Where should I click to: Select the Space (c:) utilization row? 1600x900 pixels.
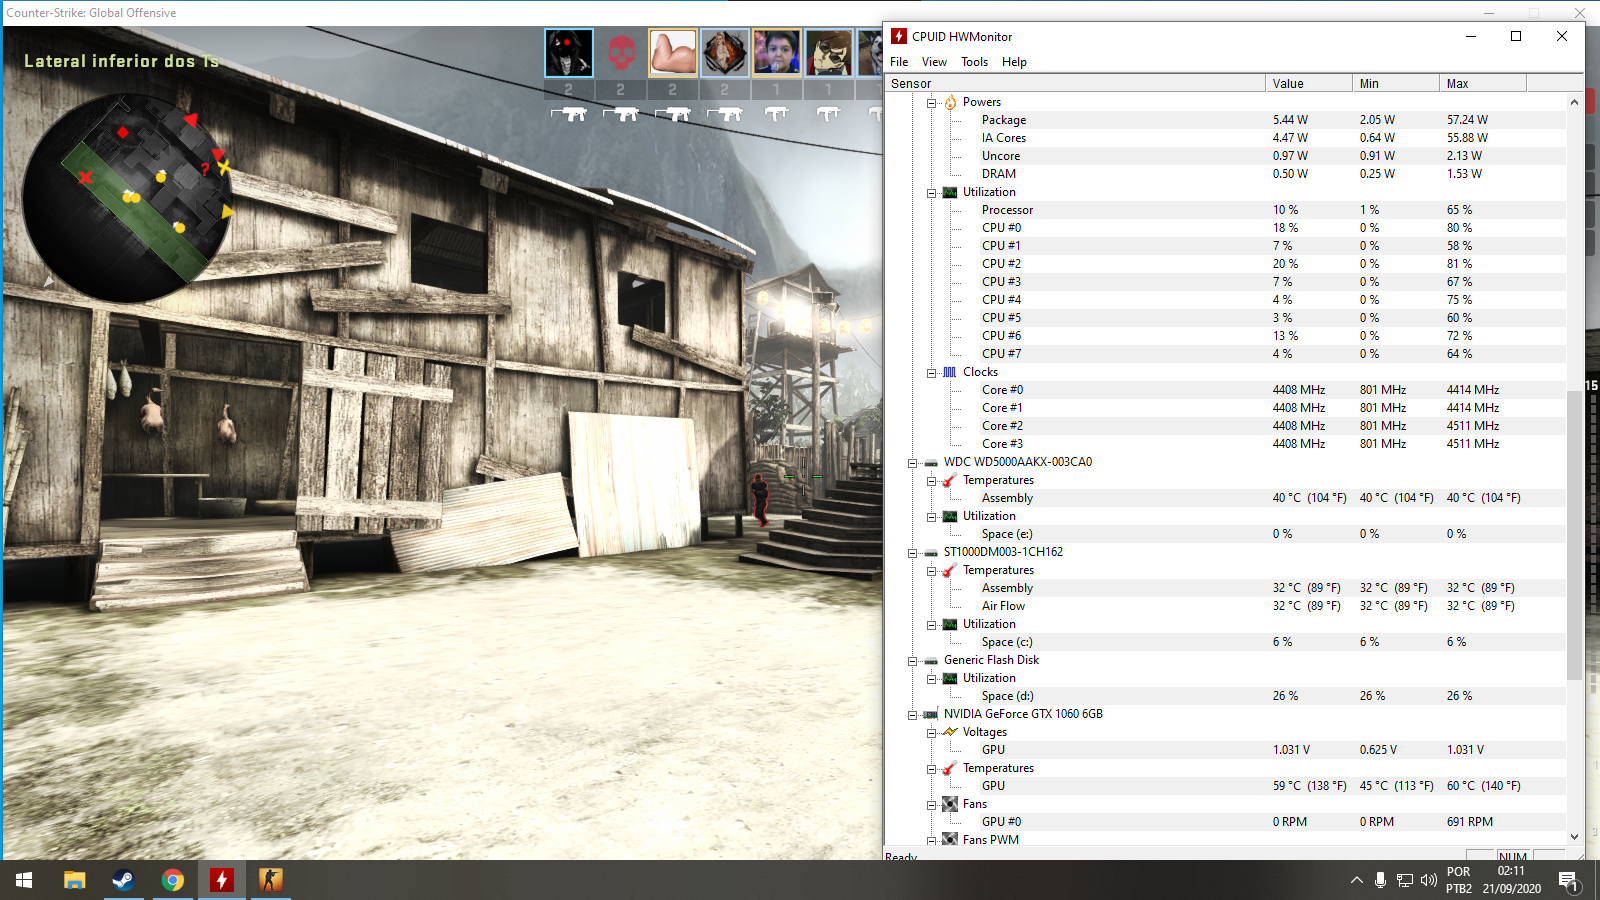(x=1226, y=642)
